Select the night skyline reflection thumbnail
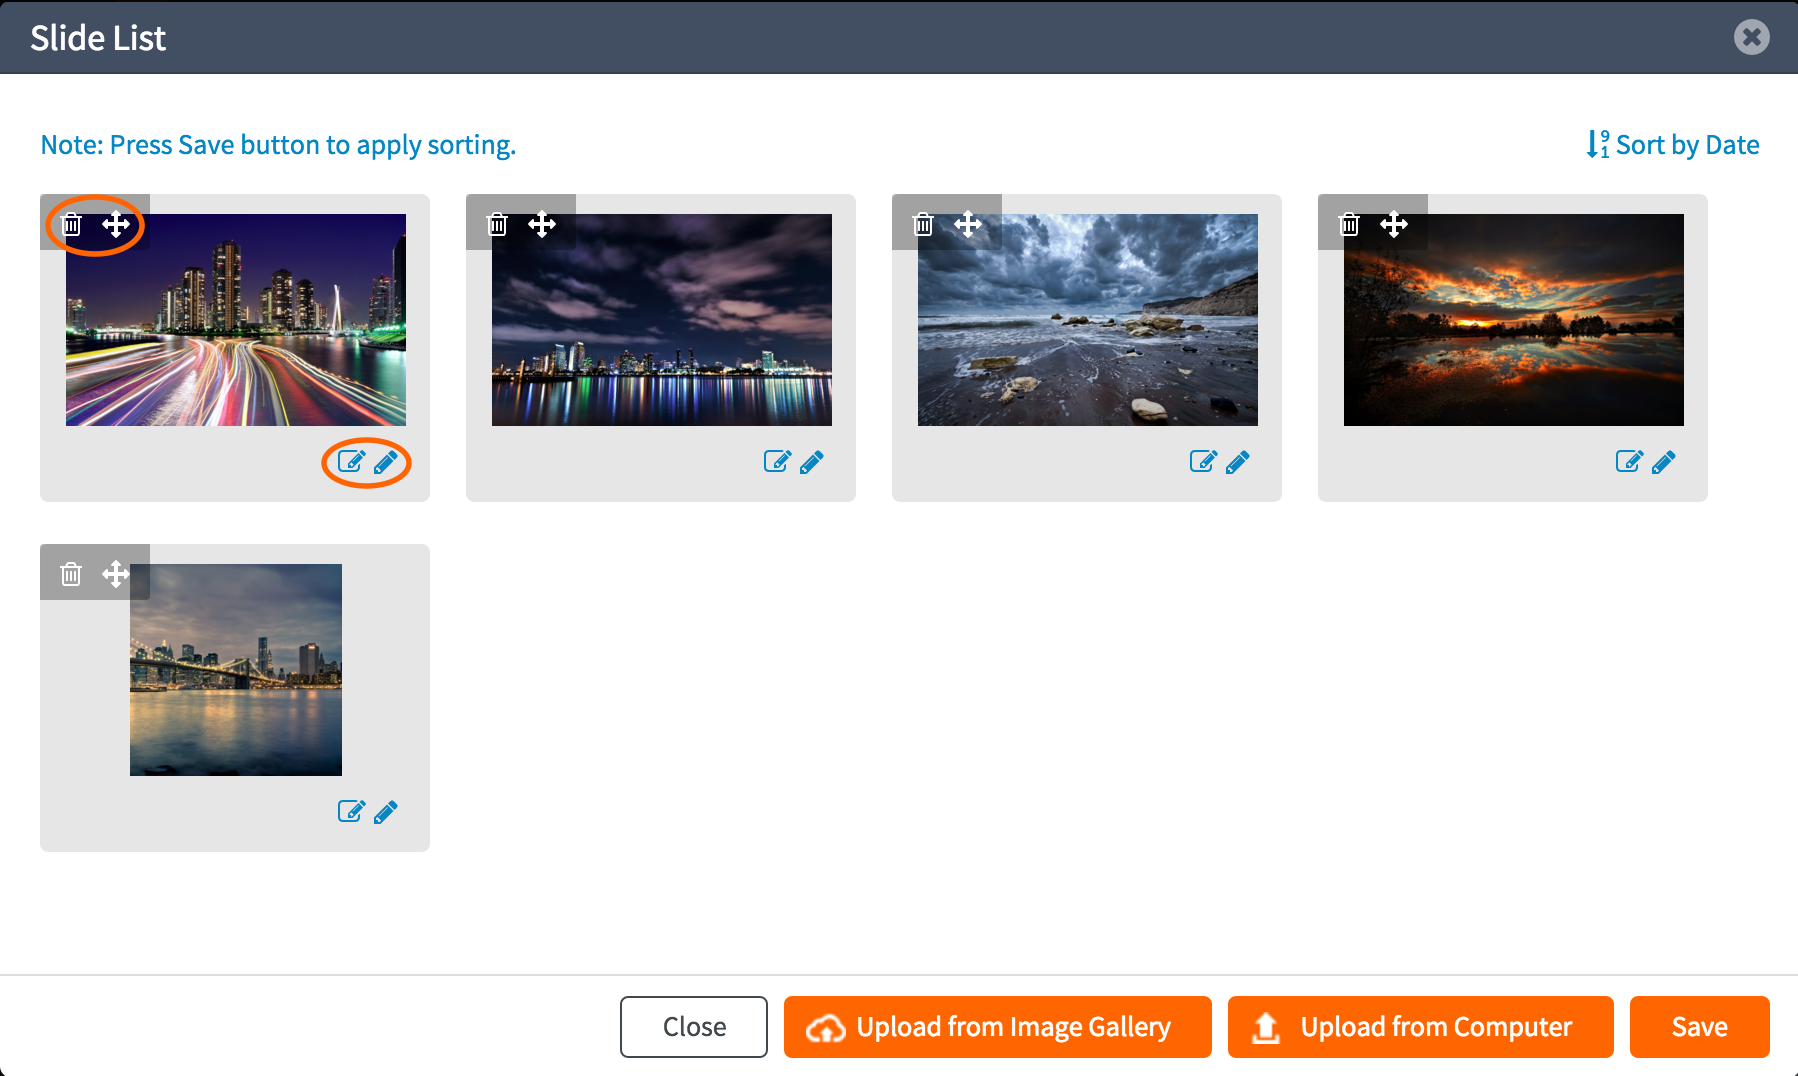This screenshot has height=1076, width=1798. (662, 320)
